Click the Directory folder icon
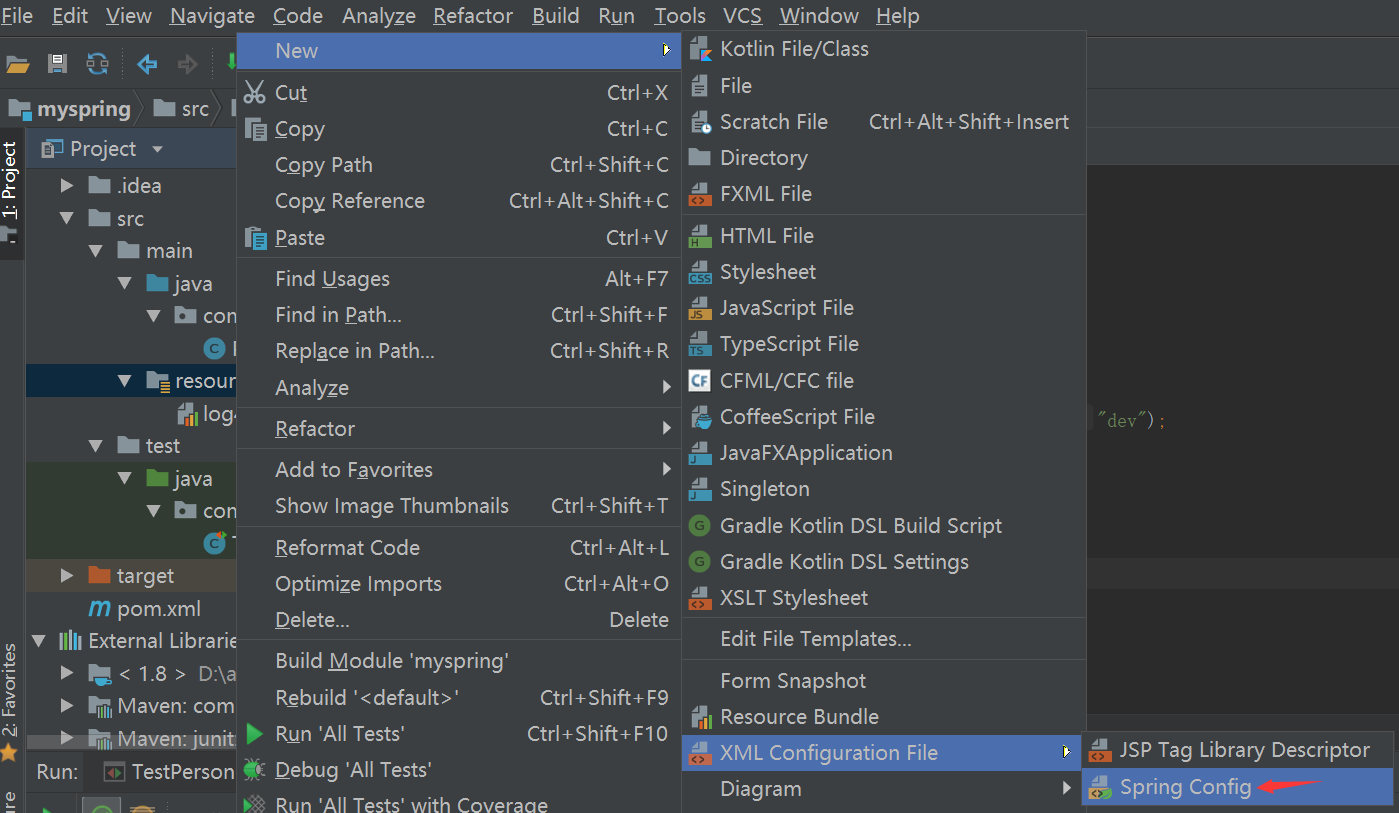Screen dimensions: 1399x813 701,158
